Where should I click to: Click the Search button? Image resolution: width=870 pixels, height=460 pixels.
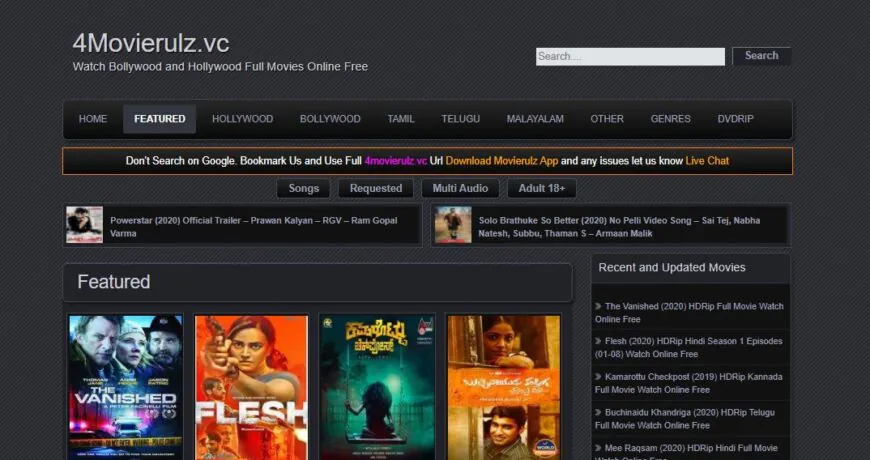761,56
